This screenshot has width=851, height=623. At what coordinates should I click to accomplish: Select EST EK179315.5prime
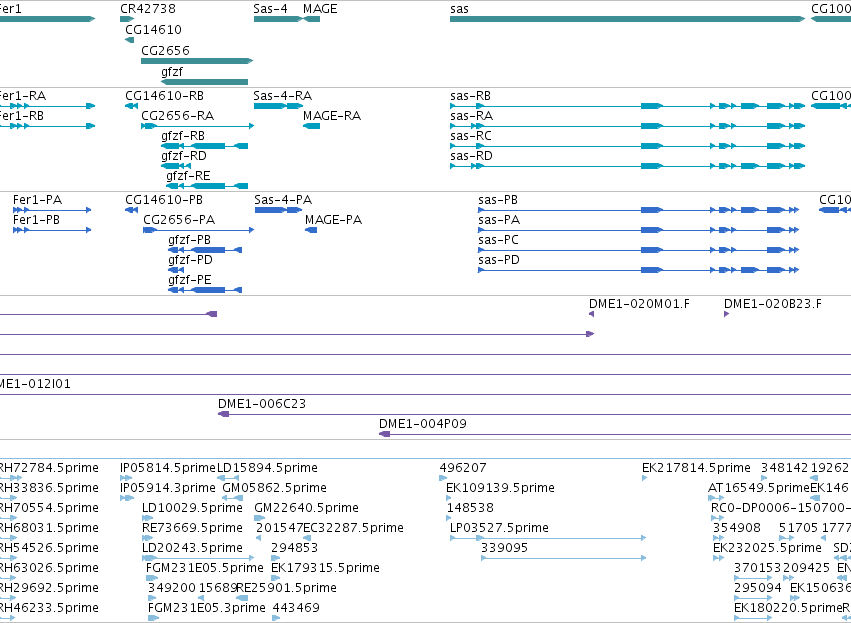[276, 578]
